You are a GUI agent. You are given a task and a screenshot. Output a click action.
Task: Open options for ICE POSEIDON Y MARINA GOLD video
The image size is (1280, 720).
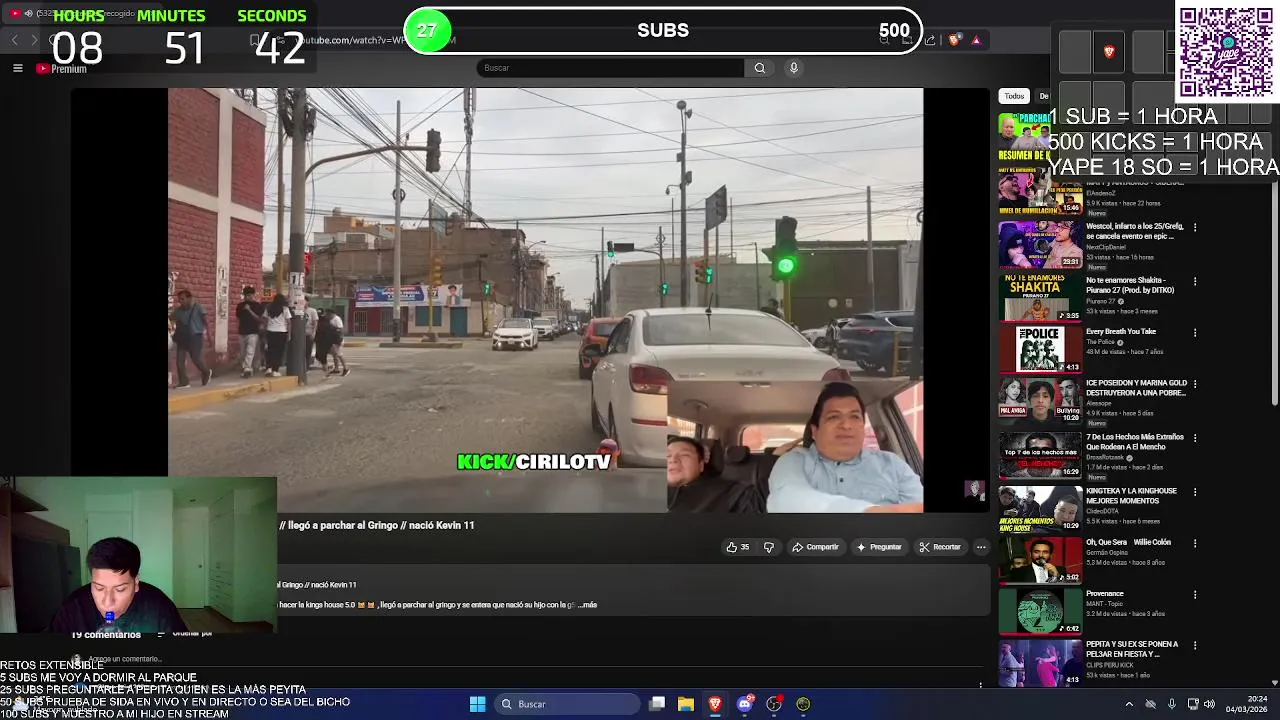point(1194,384)
